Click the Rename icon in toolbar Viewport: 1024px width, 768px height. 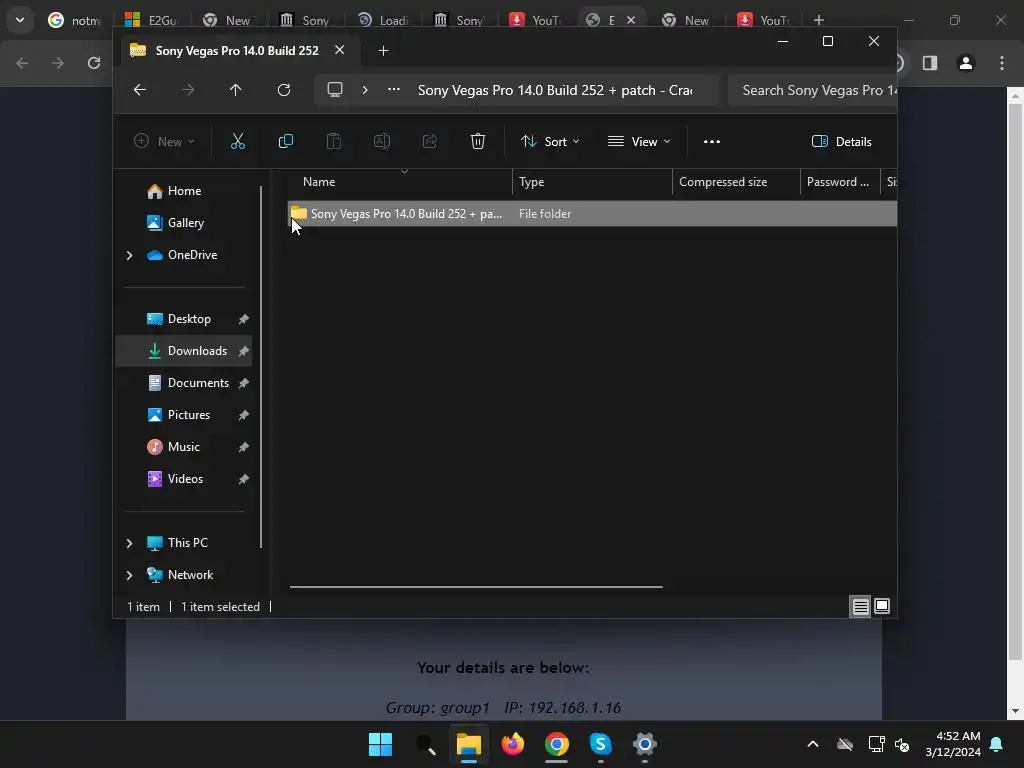(x=381, y=141)
